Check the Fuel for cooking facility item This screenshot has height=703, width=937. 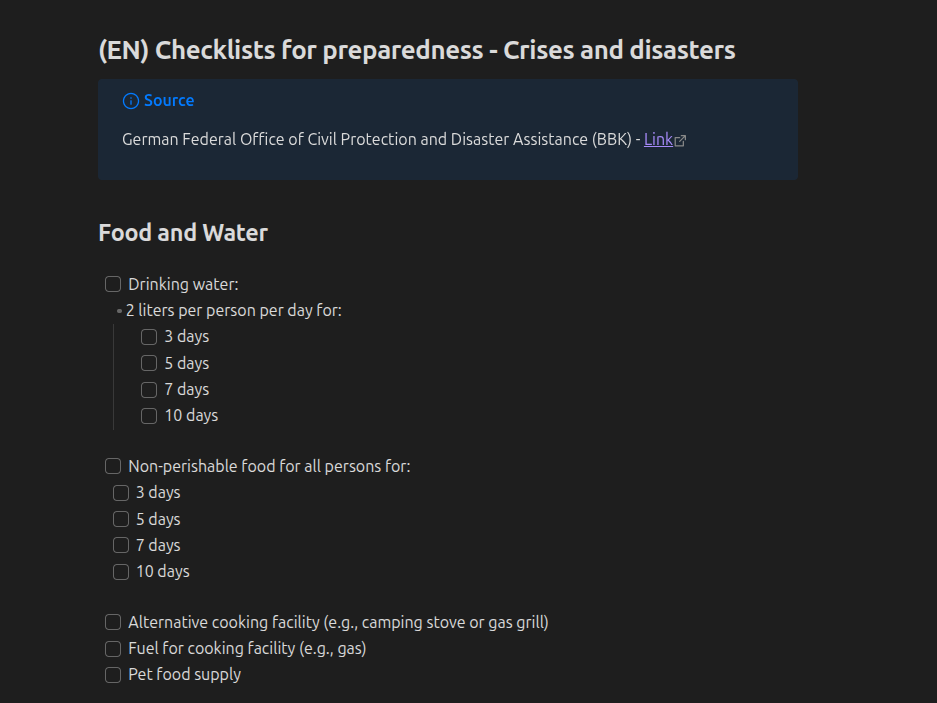tap(112, 648)
